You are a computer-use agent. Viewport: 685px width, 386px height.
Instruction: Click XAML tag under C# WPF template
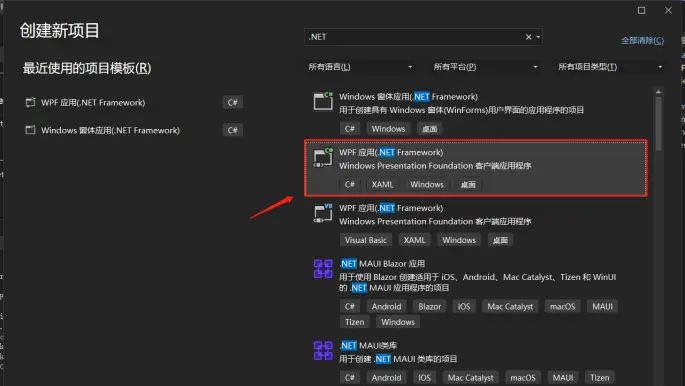(382, 185)
